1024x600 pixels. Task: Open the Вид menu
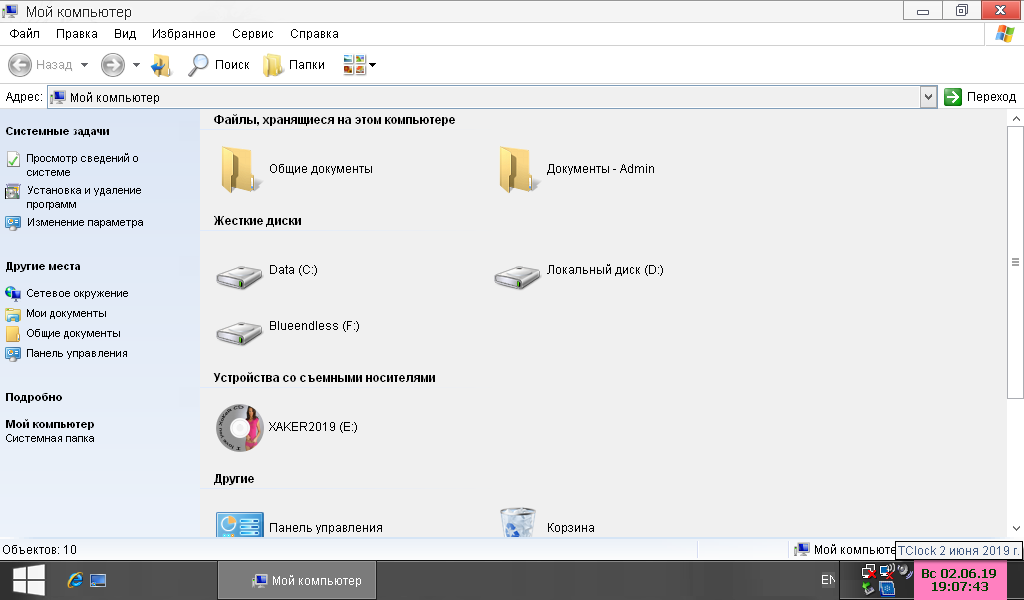point(125,34)
